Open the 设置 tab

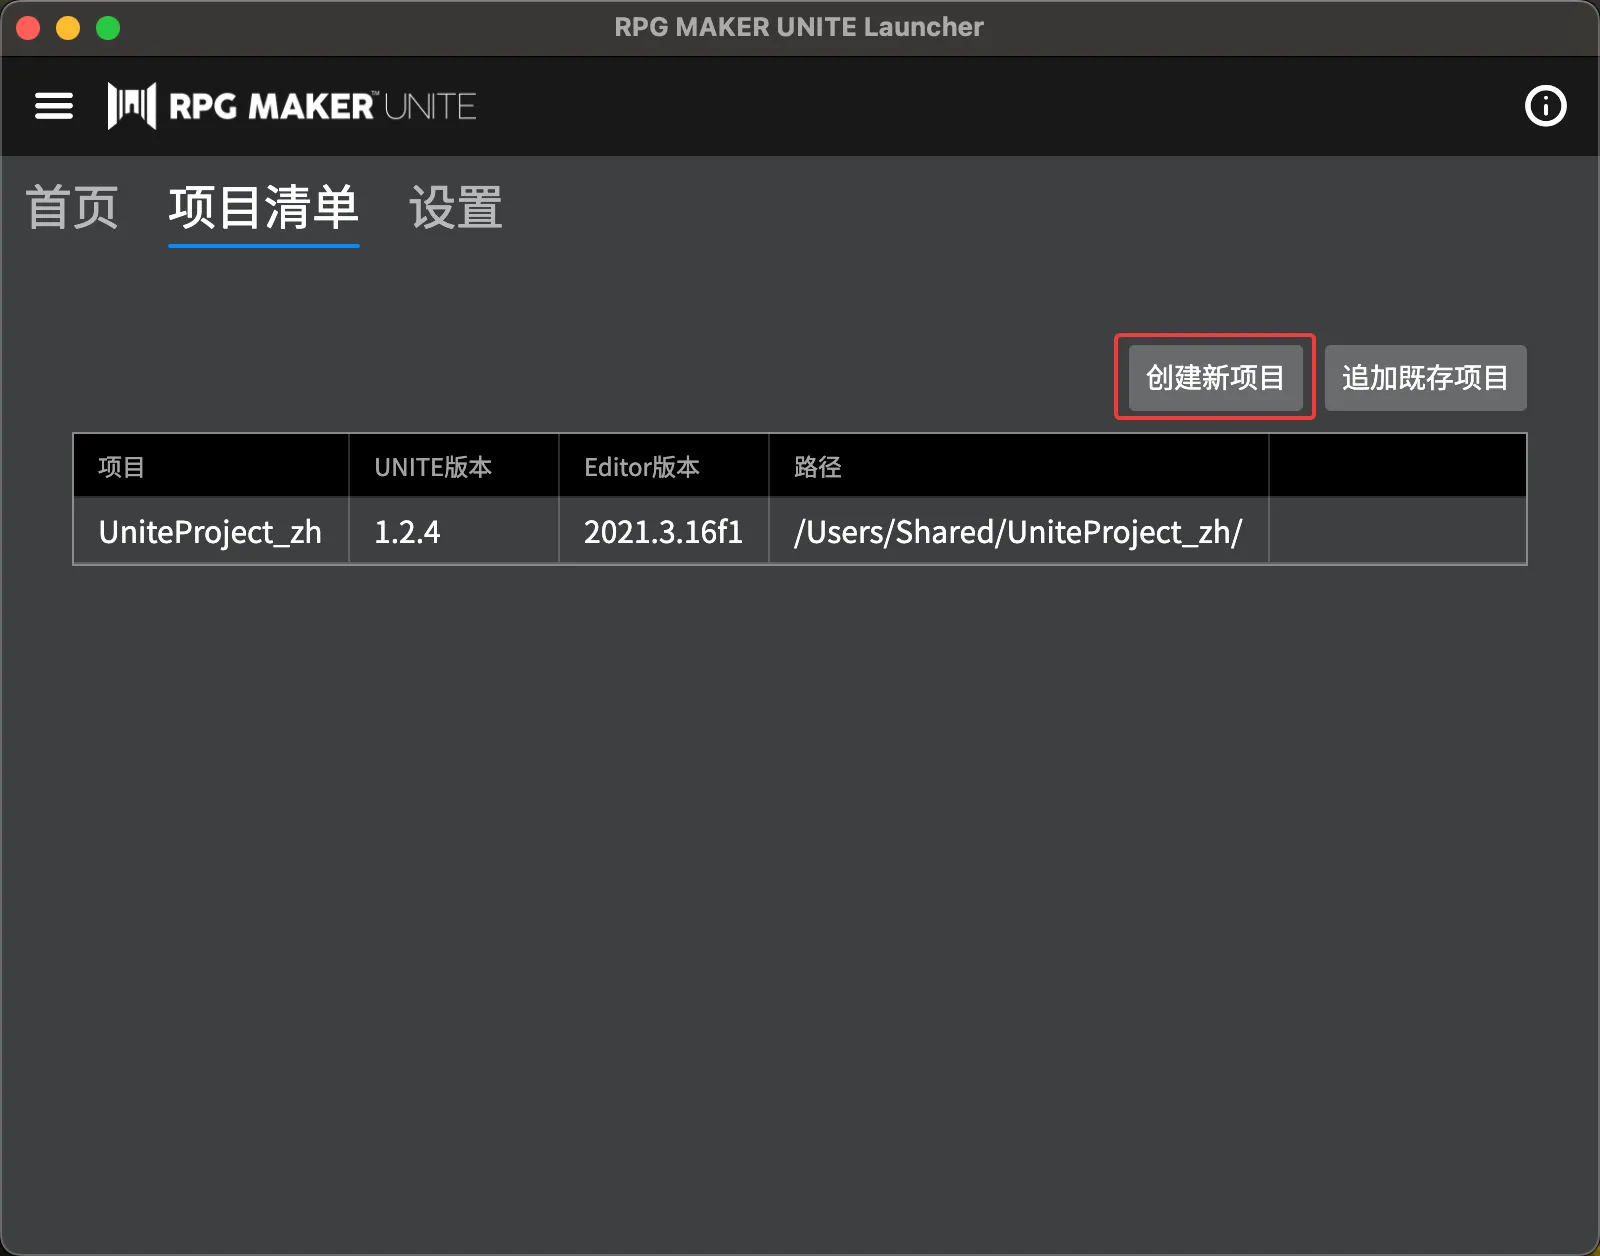click(x=456, y=208)
